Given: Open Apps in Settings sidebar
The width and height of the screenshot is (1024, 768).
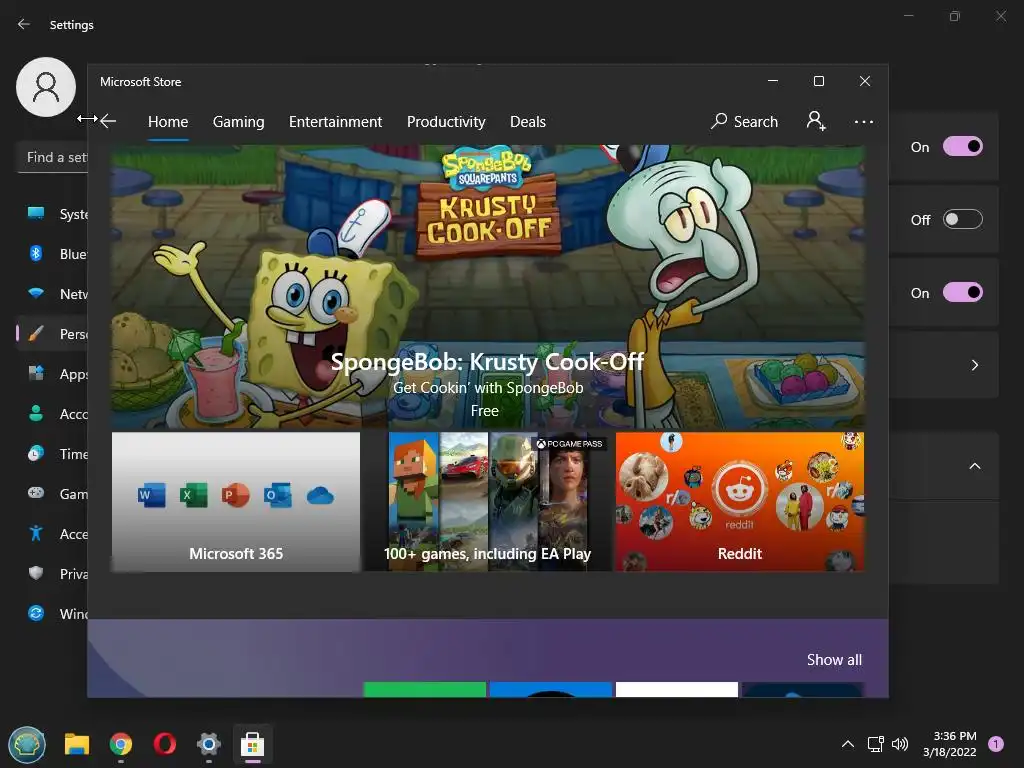Looking at the screenshot, I should click(x=52, y=374).
